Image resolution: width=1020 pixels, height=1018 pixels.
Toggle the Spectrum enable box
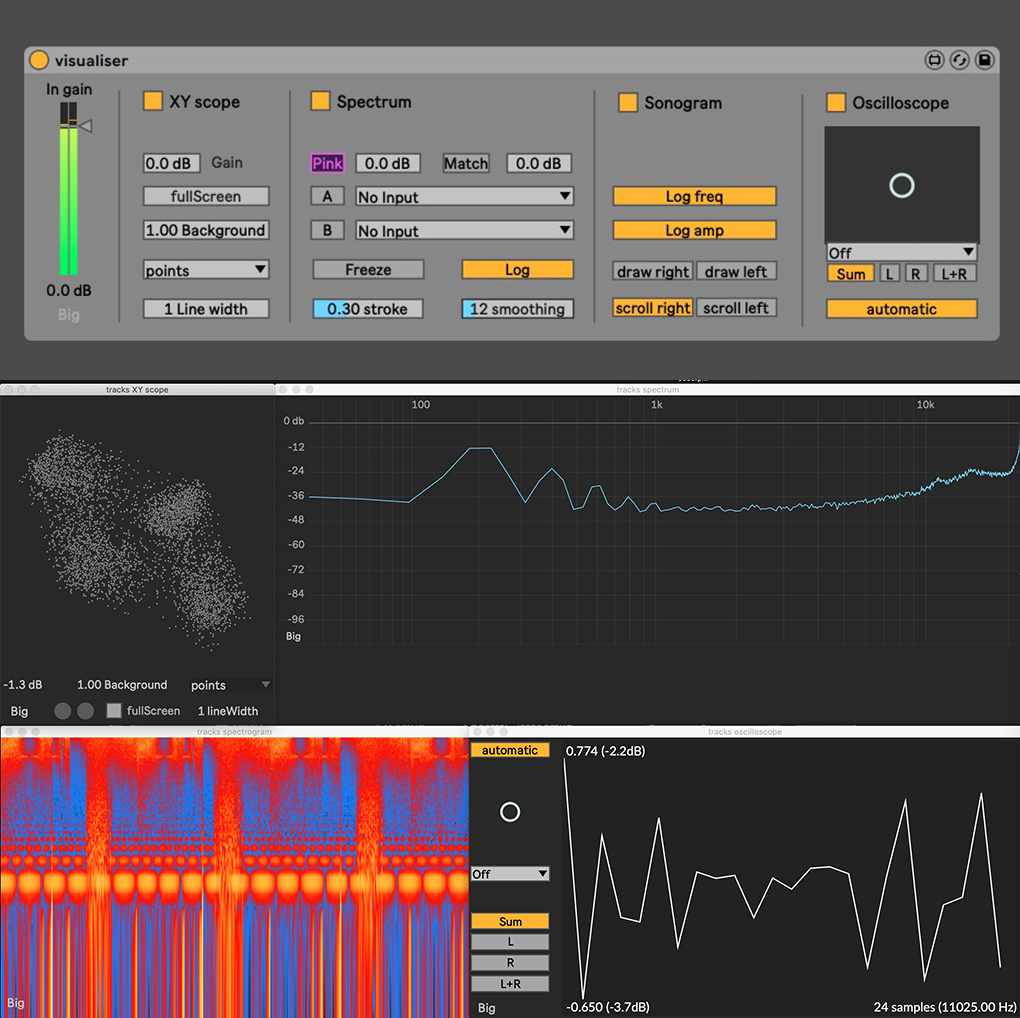[320, 101]
